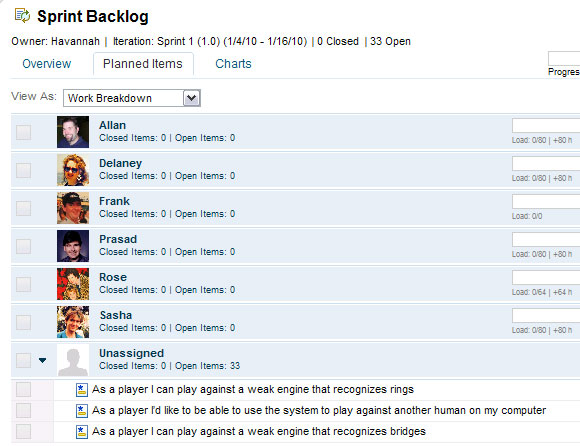Click Allan's profile photo
580x446 pixels.
click(73, 132)
